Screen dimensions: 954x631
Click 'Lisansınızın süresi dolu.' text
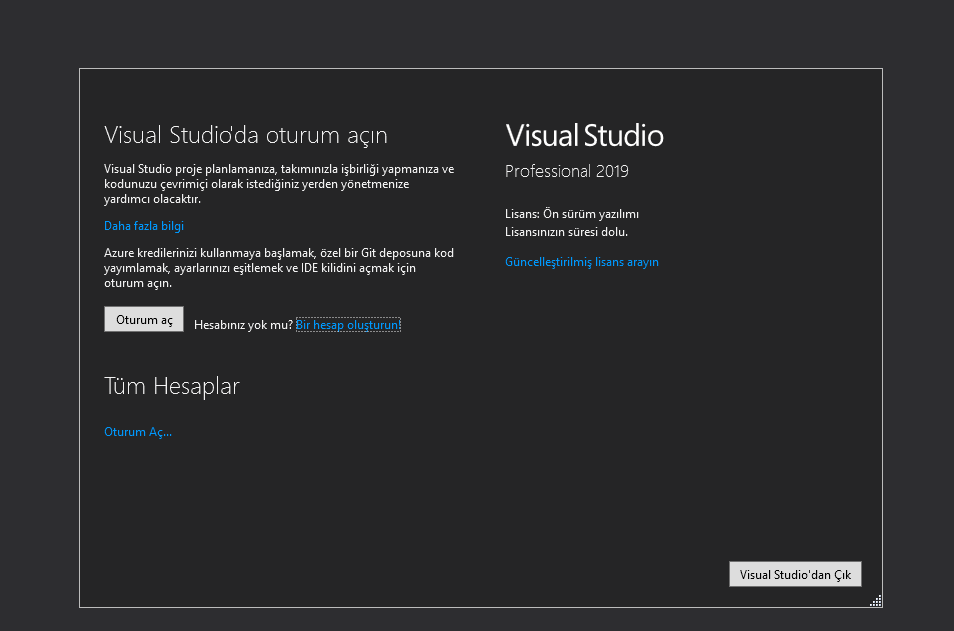(x=566, y=232)
